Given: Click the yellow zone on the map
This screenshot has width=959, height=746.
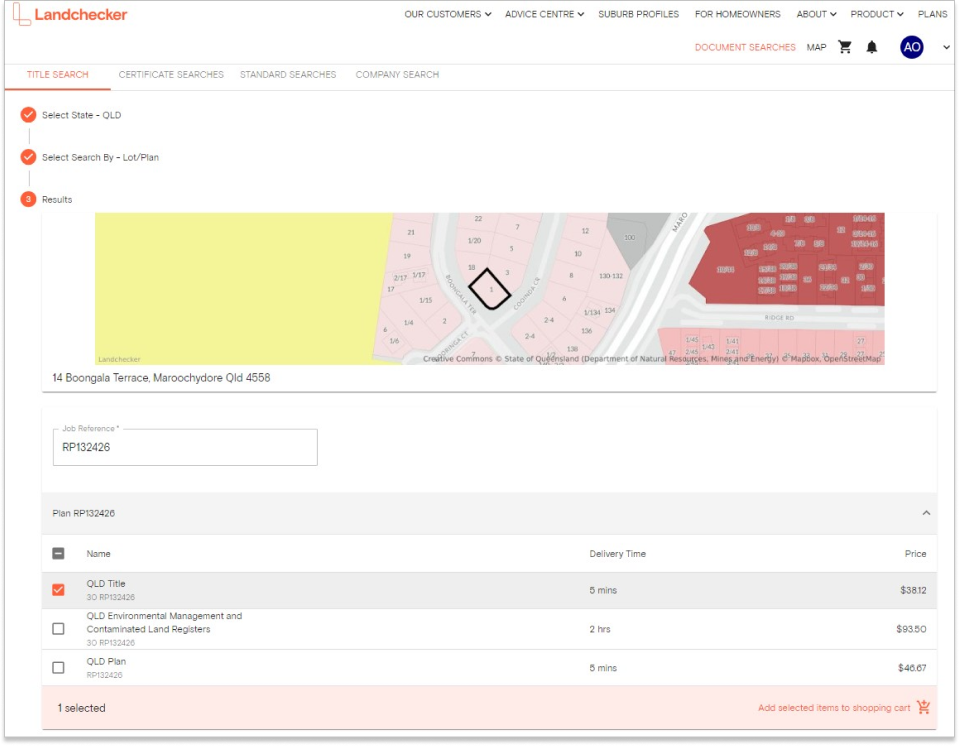Looking at the screenshot, I should click(242, 287).
